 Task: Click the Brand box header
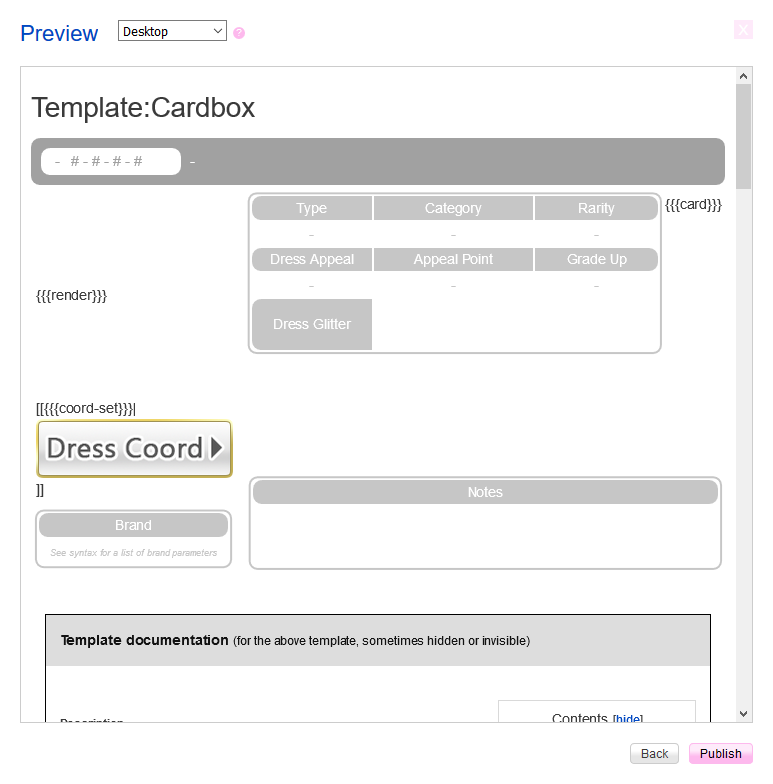(x=133, y=525)
